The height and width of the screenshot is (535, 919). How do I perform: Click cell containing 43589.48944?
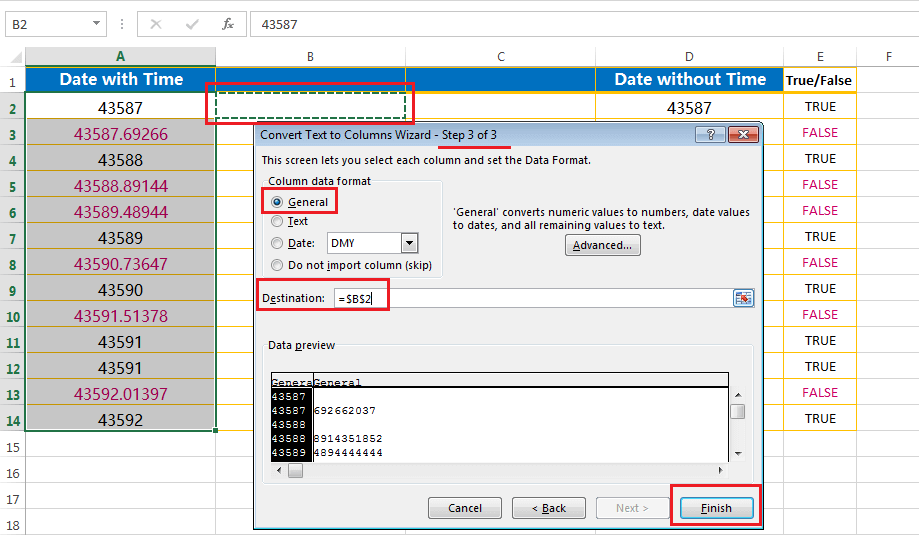(x=121, y=212)
